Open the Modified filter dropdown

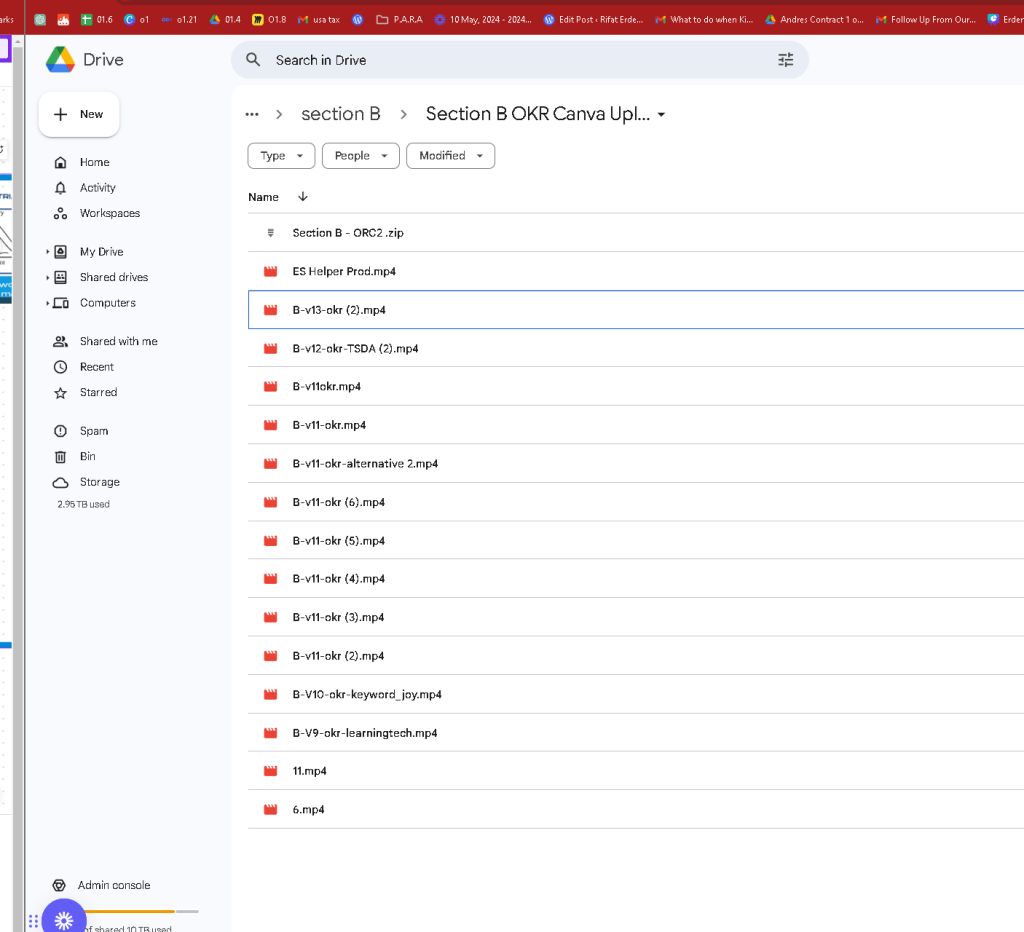451,155
